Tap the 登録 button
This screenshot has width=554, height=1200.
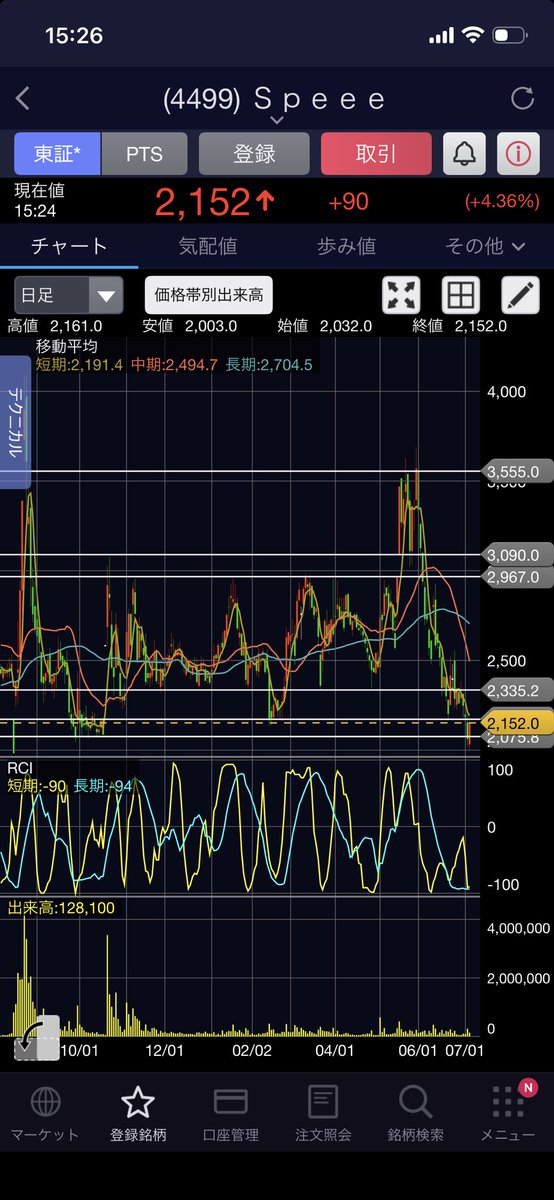coord(254,154)
